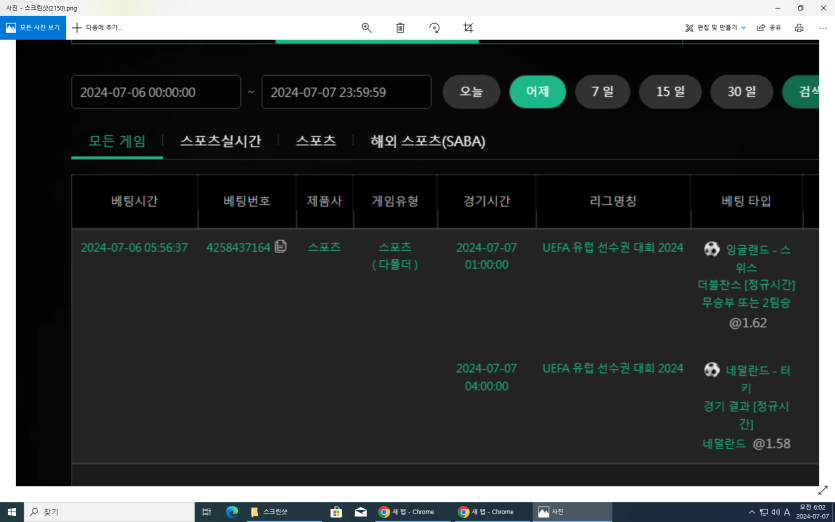Viewport: 835px width, 522px height.
Task: Click odds value @1.58
Action: pyautogui.click(x=772, y=444)
